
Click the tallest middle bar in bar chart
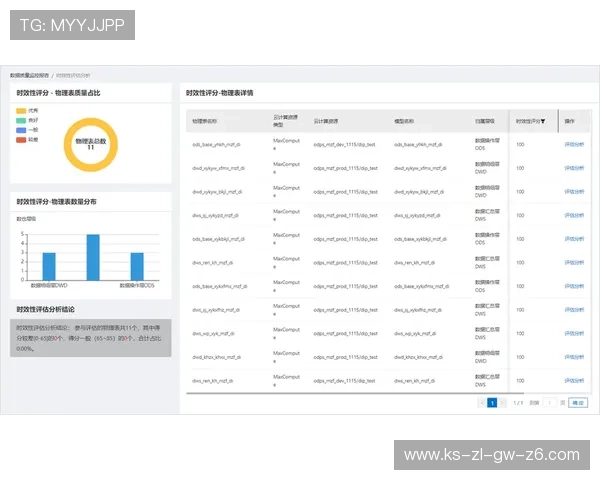click(x=93, y=257)
